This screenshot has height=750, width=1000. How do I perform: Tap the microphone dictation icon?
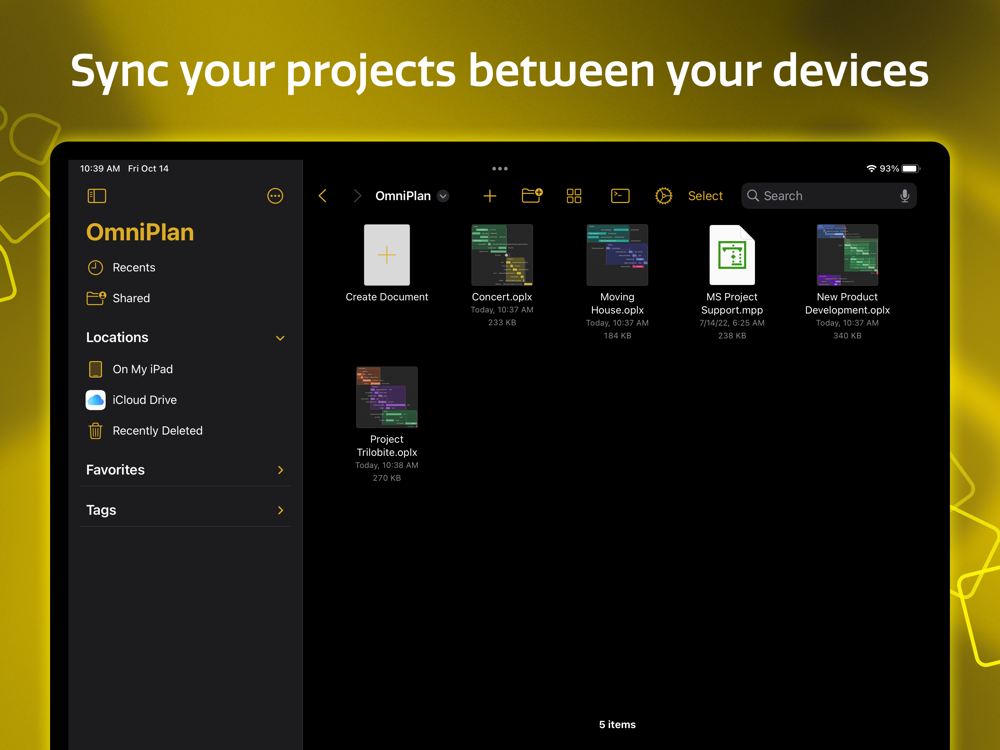point(904,196)
